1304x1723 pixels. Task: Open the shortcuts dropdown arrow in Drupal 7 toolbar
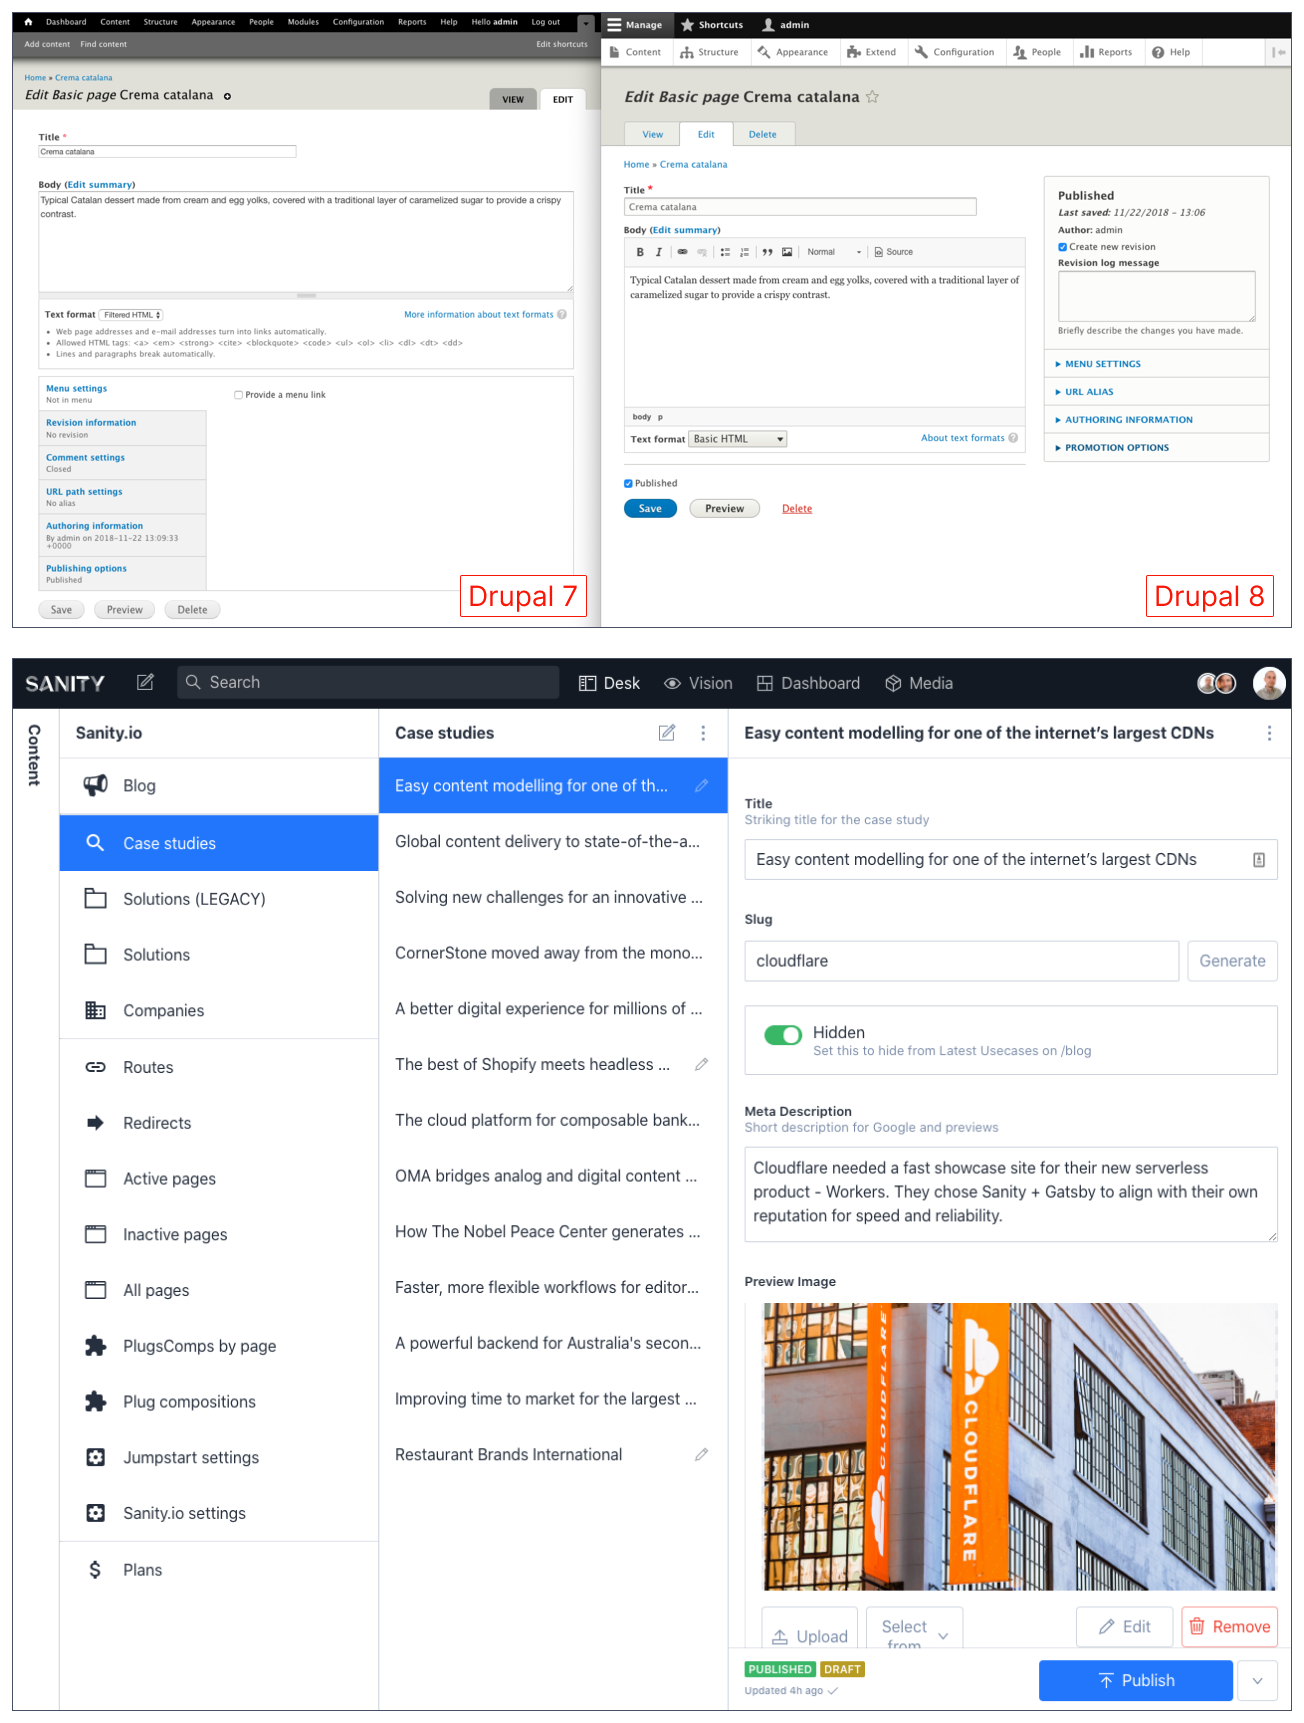tap(586, 24)
